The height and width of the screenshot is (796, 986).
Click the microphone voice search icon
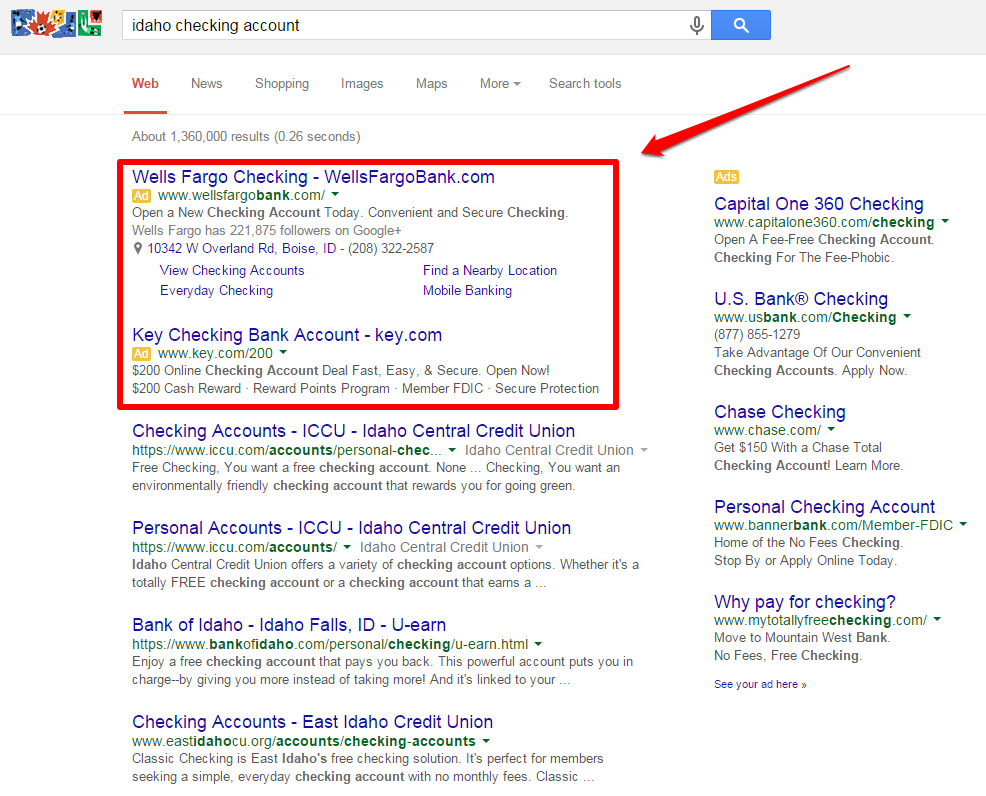pyautogui.click(x=696, y=25)
